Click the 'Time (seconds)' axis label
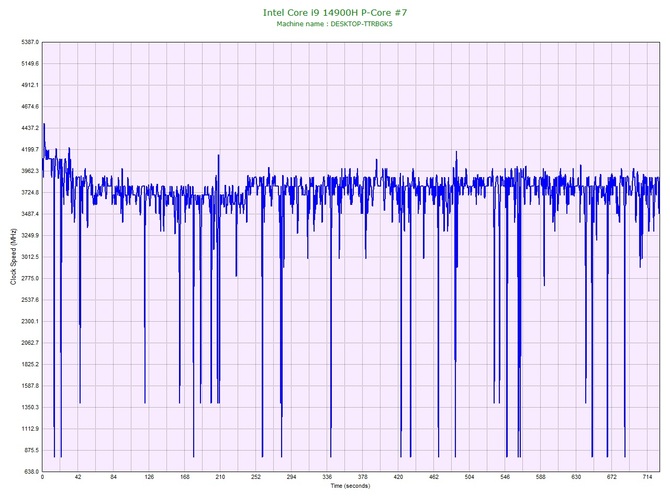The image size is (670, 503). 350,486
